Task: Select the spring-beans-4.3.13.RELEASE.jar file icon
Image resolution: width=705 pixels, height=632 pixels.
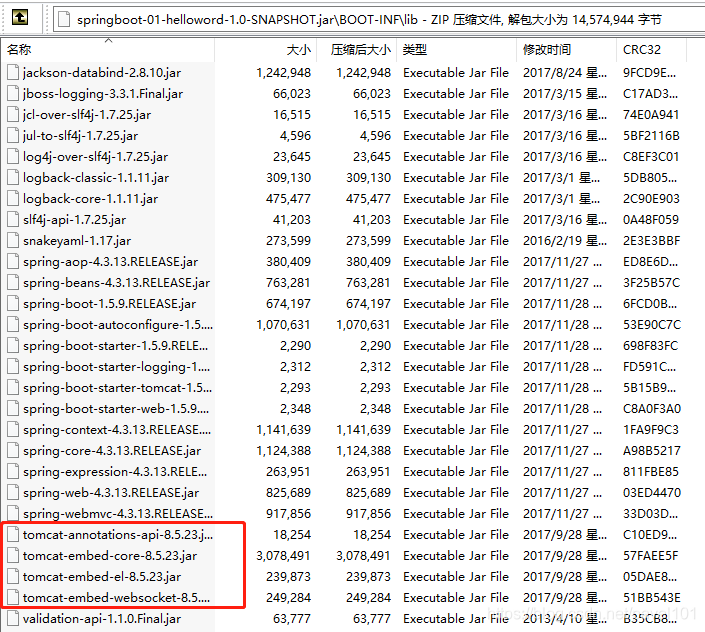Action: click(13, 283)
